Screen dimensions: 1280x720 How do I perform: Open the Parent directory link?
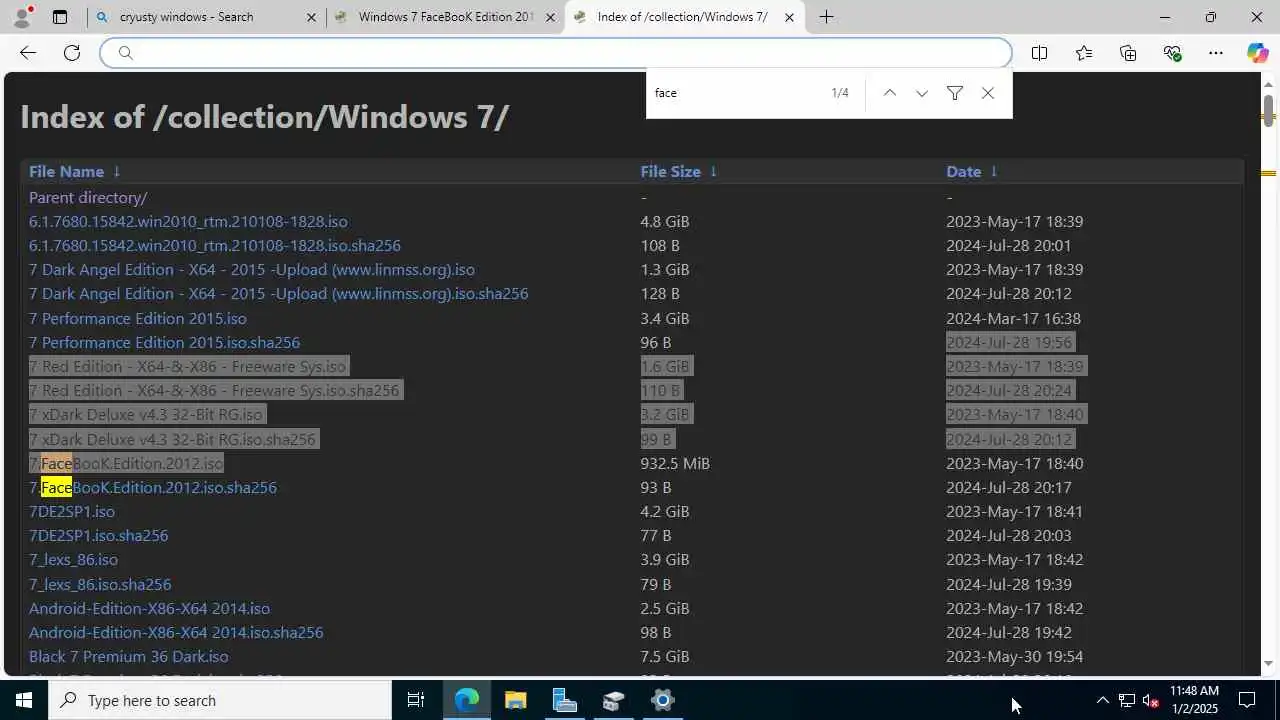pyautogui.click(x=88, y=198)
